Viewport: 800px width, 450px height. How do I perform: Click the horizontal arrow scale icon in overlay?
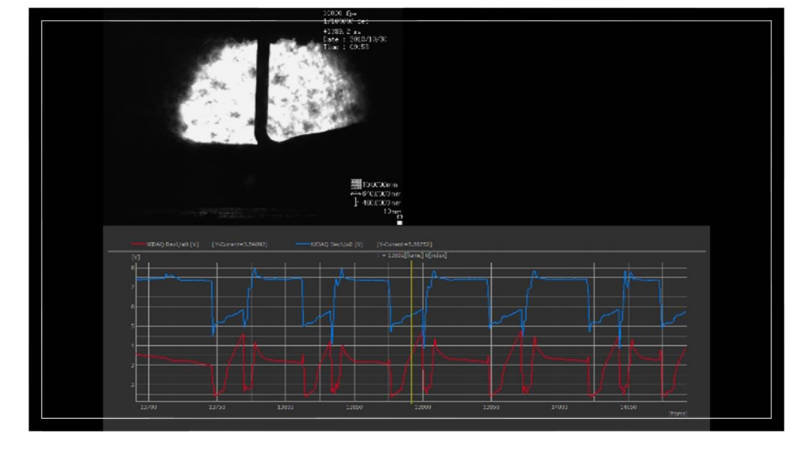356,193
